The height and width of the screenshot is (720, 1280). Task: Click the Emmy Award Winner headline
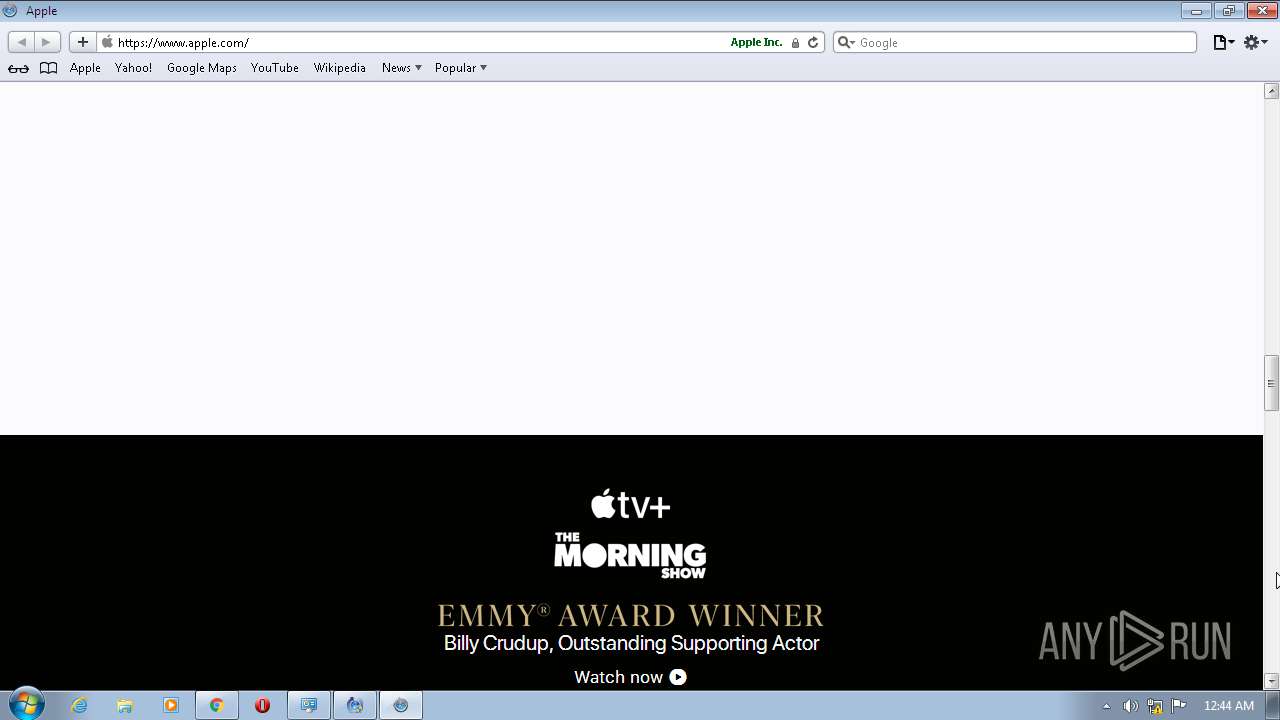click(631, 615)
